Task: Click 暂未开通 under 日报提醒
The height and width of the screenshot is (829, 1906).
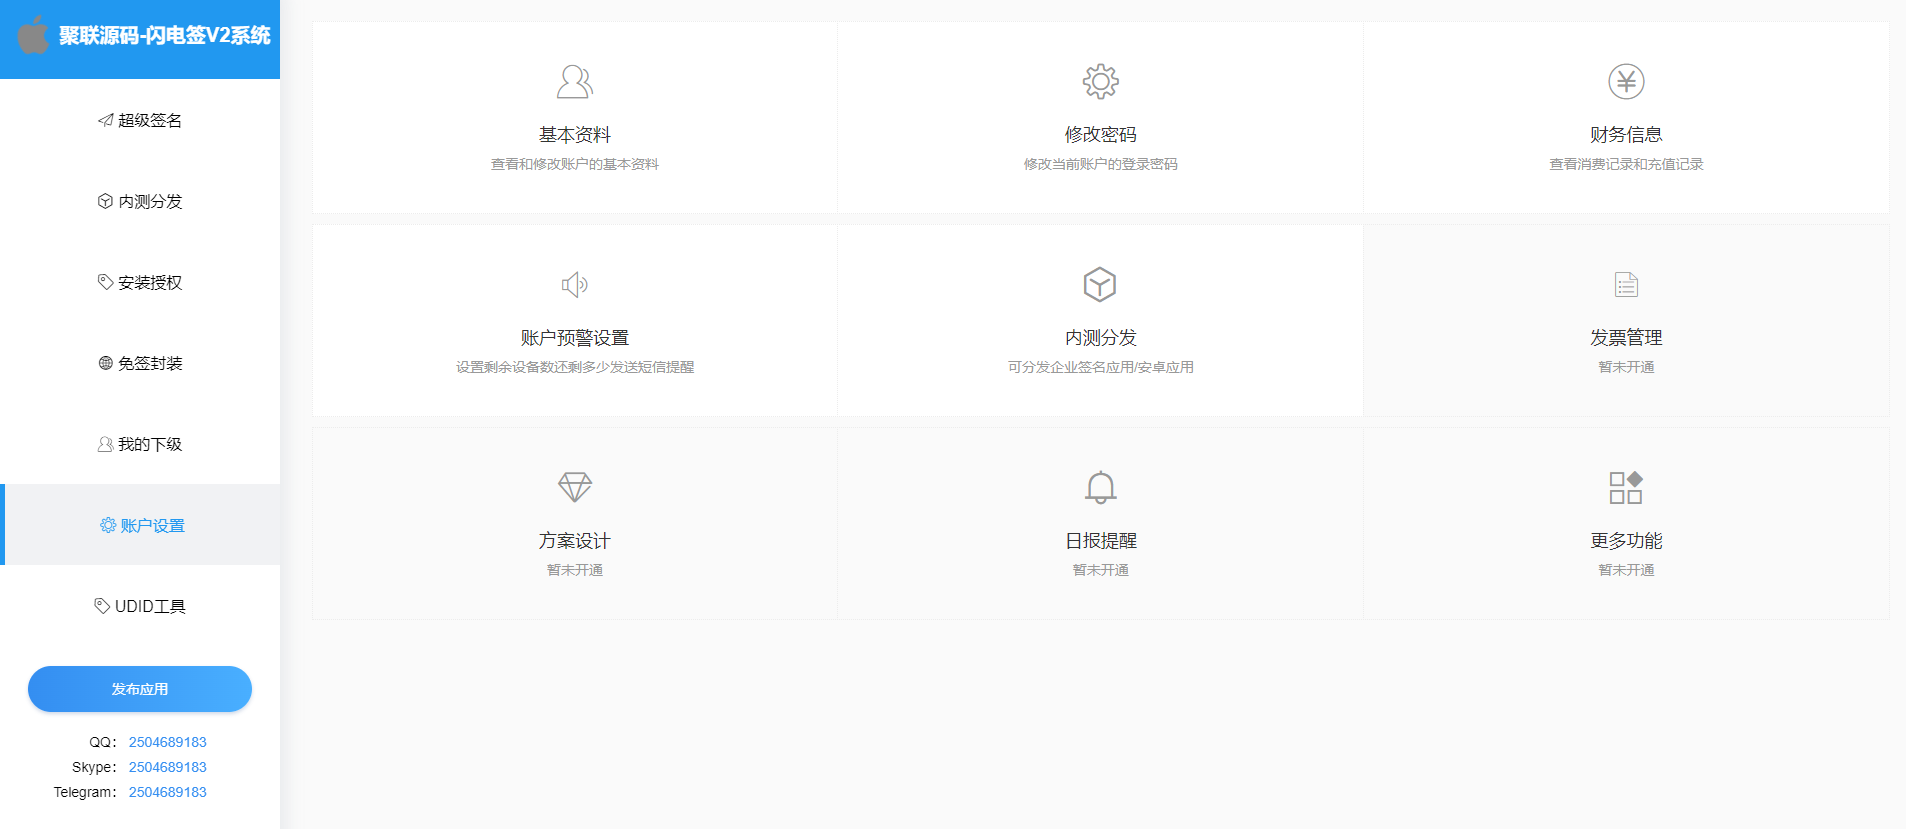Action: tap(1101, 570)
